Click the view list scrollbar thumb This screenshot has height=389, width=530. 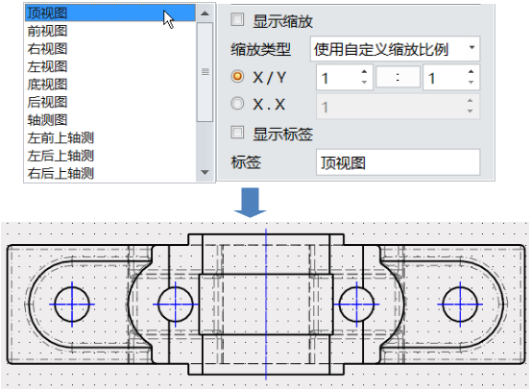pyautogui.click(x=205, y=72)
